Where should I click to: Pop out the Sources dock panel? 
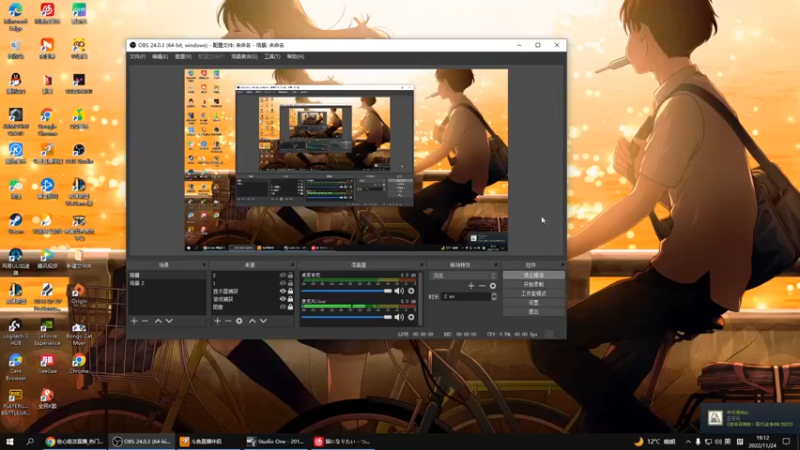(x=292, y=265)
